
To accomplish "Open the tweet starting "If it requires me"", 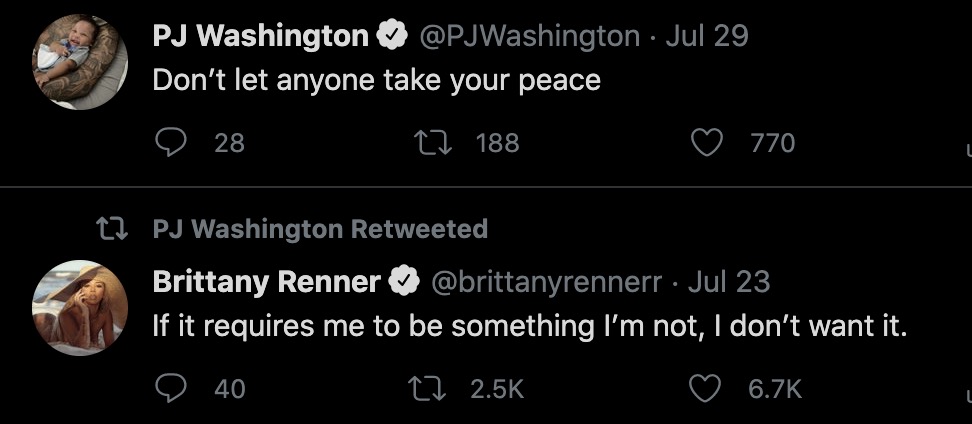I will tap(529, 326).
